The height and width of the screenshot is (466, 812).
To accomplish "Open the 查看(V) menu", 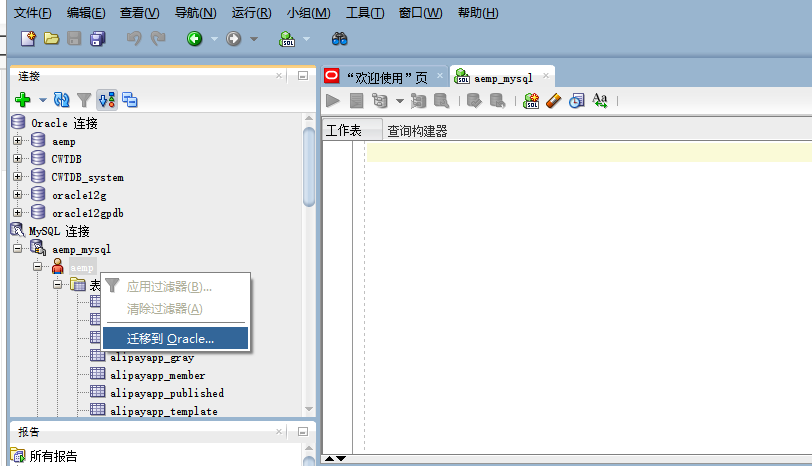I will point(140,12).
